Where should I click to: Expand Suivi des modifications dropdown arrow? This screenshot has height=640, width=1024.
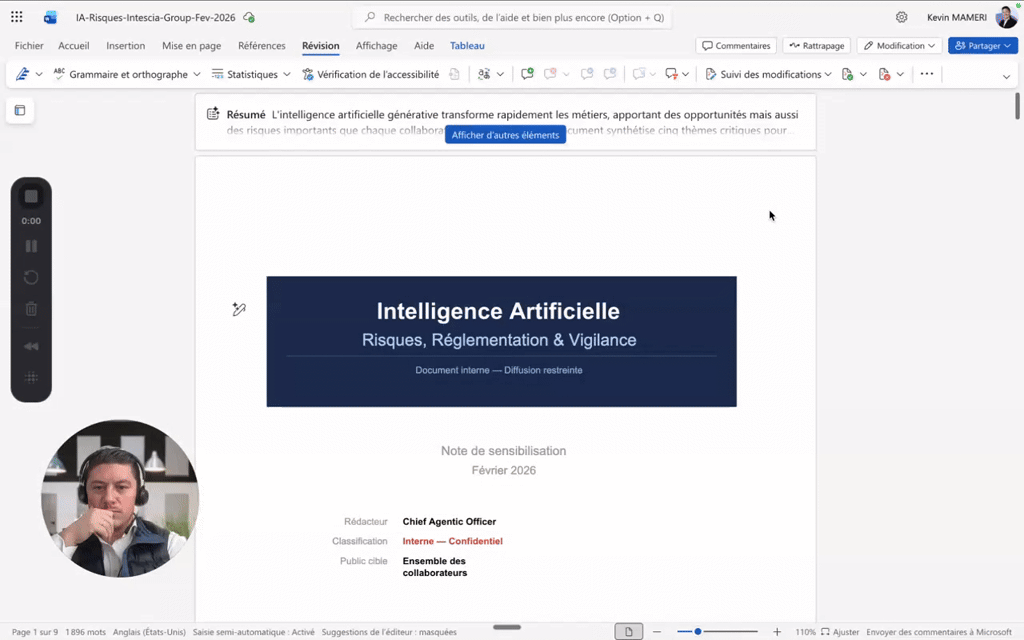[x=828, y=74]
